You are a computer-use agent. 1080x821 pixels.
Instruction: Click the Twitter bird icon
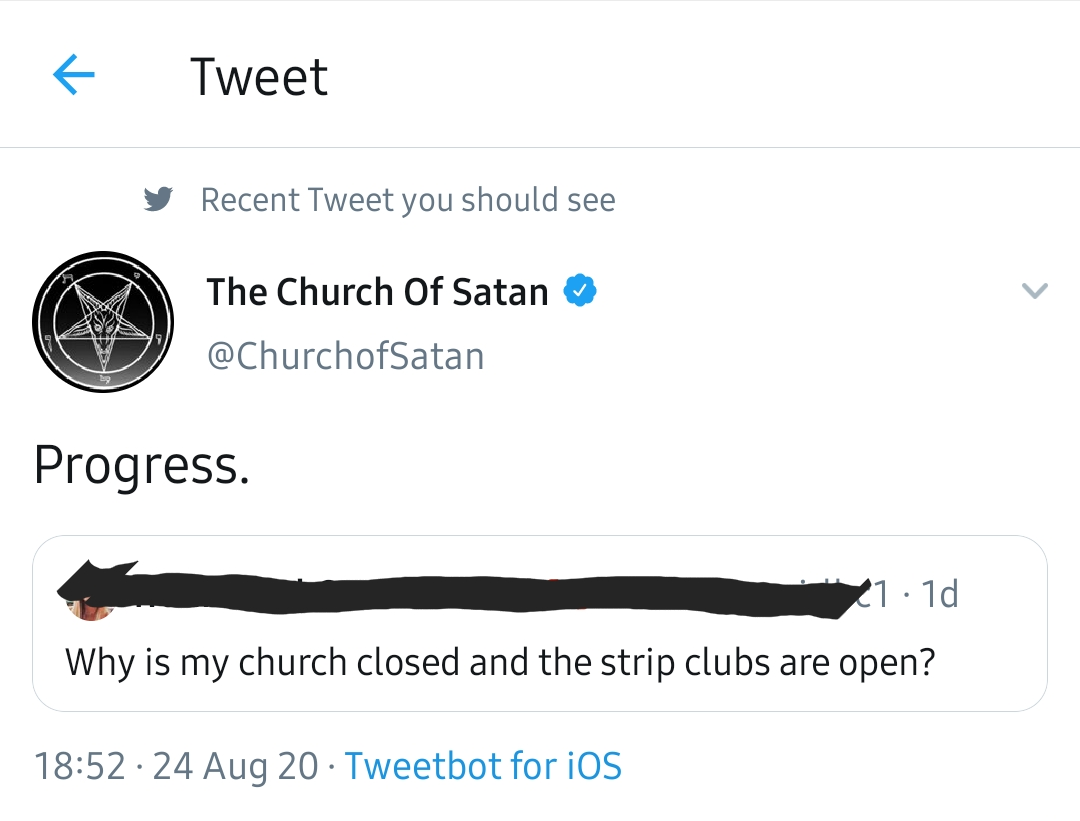tap(158, 200)
